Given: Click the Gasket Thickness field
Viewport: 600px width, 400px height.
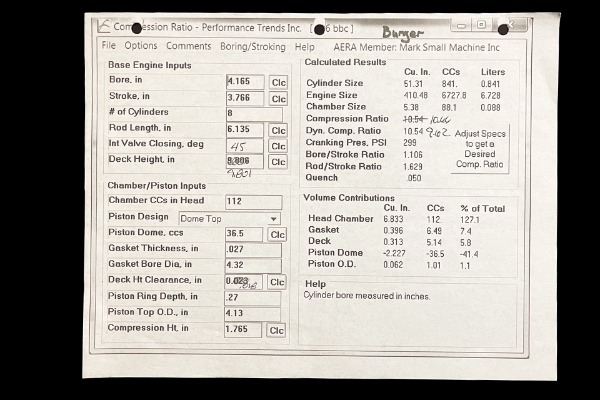Looking at the screenshot, I should pos(253,250).
